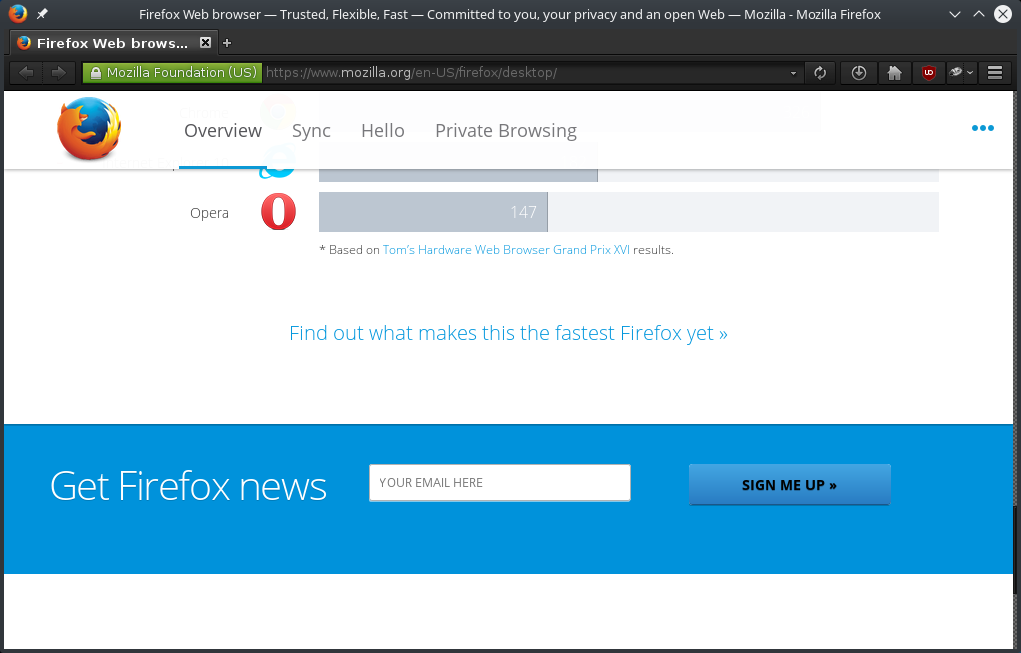Screen dimensions: 1021x653
Task: Click the Mozilla Foundation (US) identity badge
Action: tap(173, 73)
